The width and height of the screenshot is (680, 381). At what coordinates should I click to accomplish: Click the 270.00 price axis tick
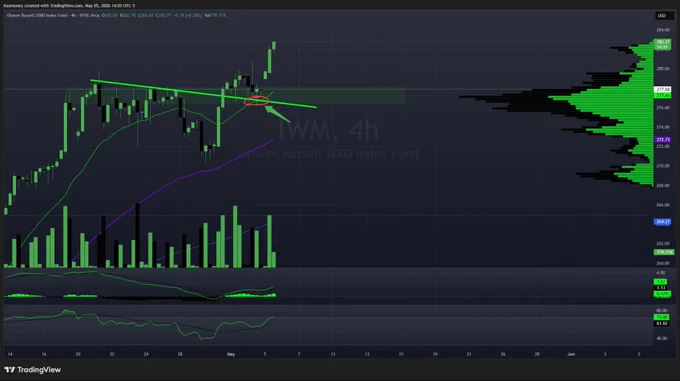coord(662,166)
